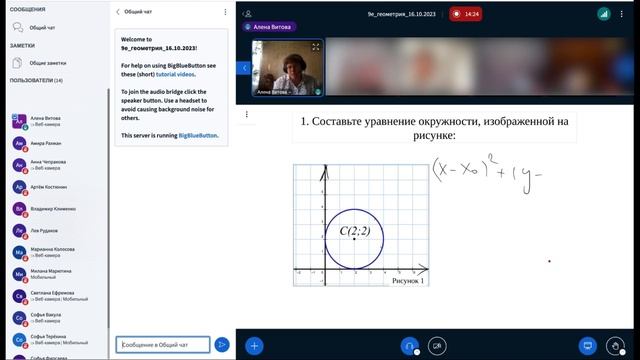The height and width of the screenshot is (360, 640).
Task: Click Софья Терёхина avatar in user list
Action: pos(19,340)
